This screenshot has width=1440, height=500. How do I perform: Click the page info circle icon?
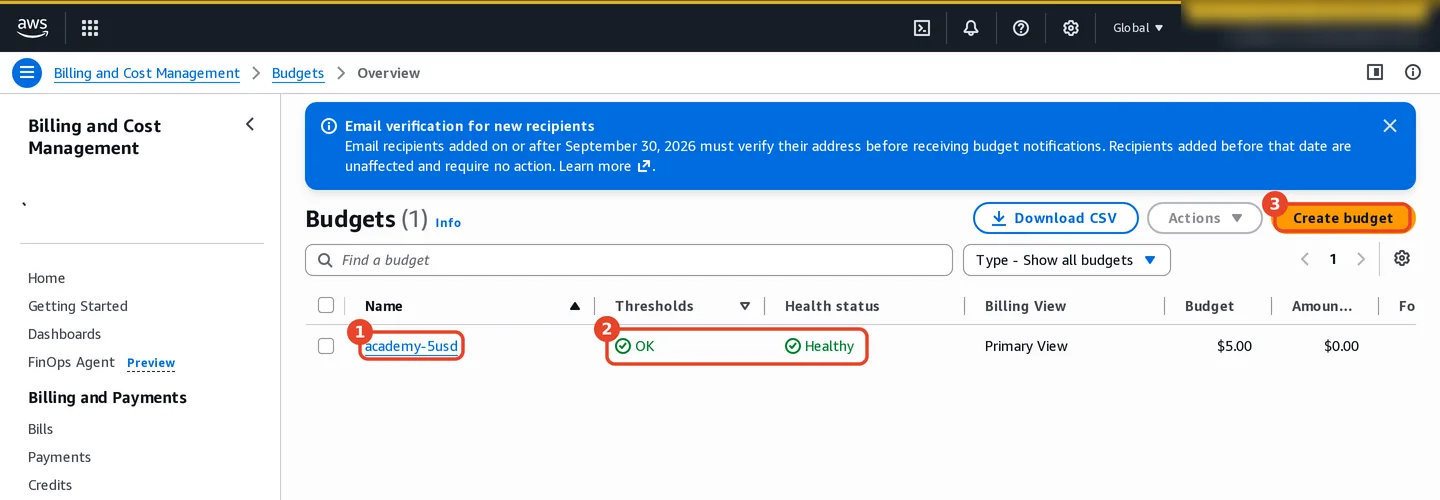1413,72
